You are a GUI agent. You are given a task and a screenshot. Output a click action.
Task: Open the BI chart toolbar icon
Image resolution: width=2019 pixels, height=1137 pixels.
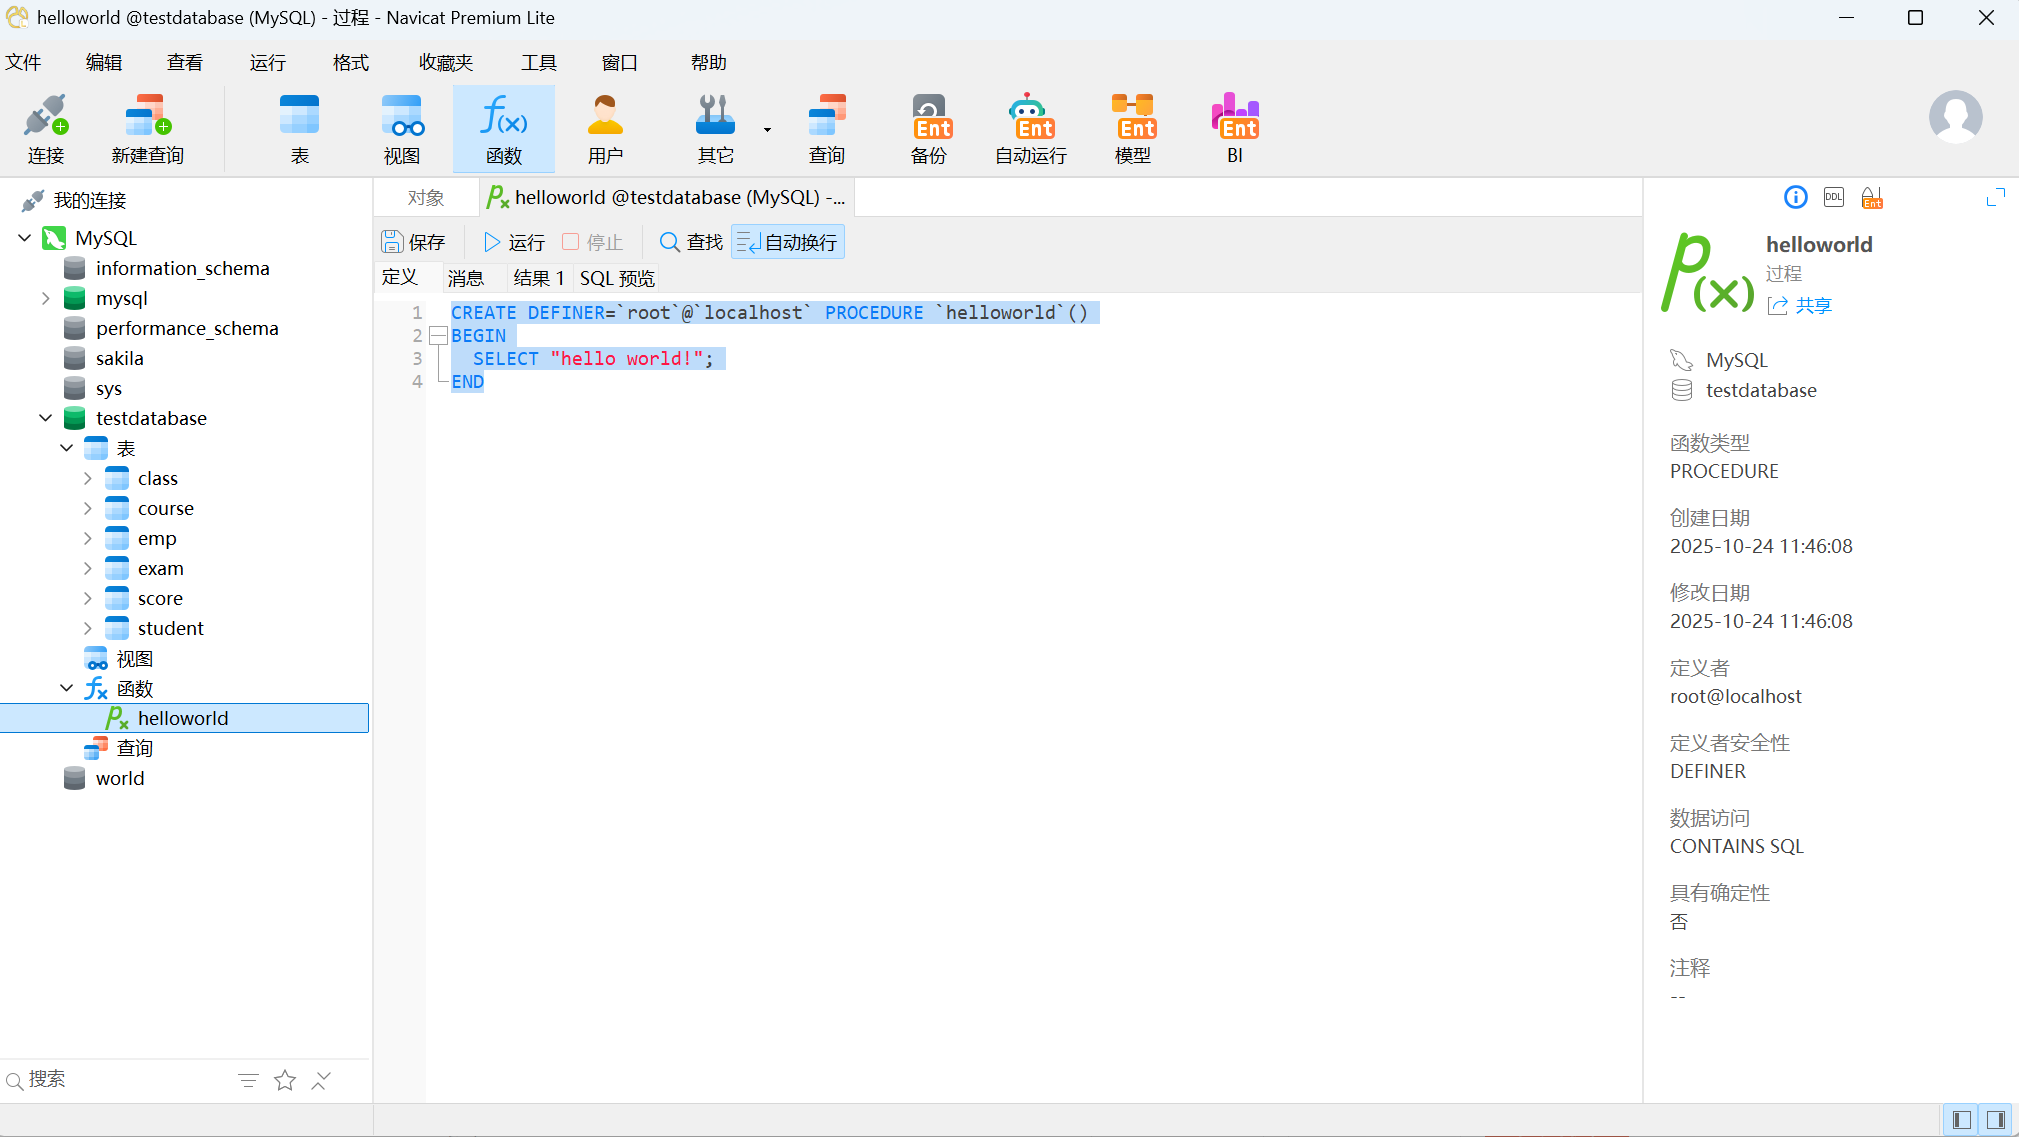(x=1235, y=116)
